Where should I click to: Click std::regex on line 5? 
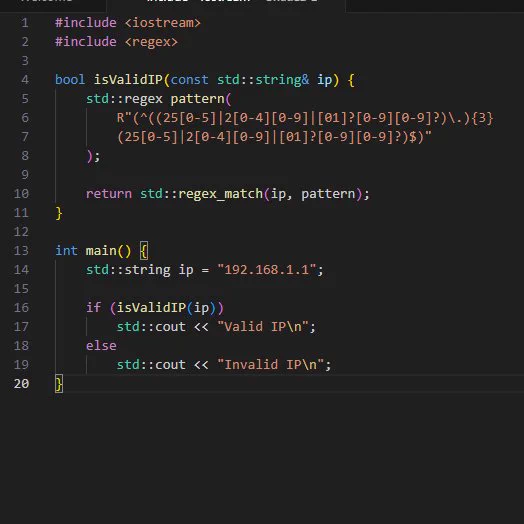(x=124, y=99)
